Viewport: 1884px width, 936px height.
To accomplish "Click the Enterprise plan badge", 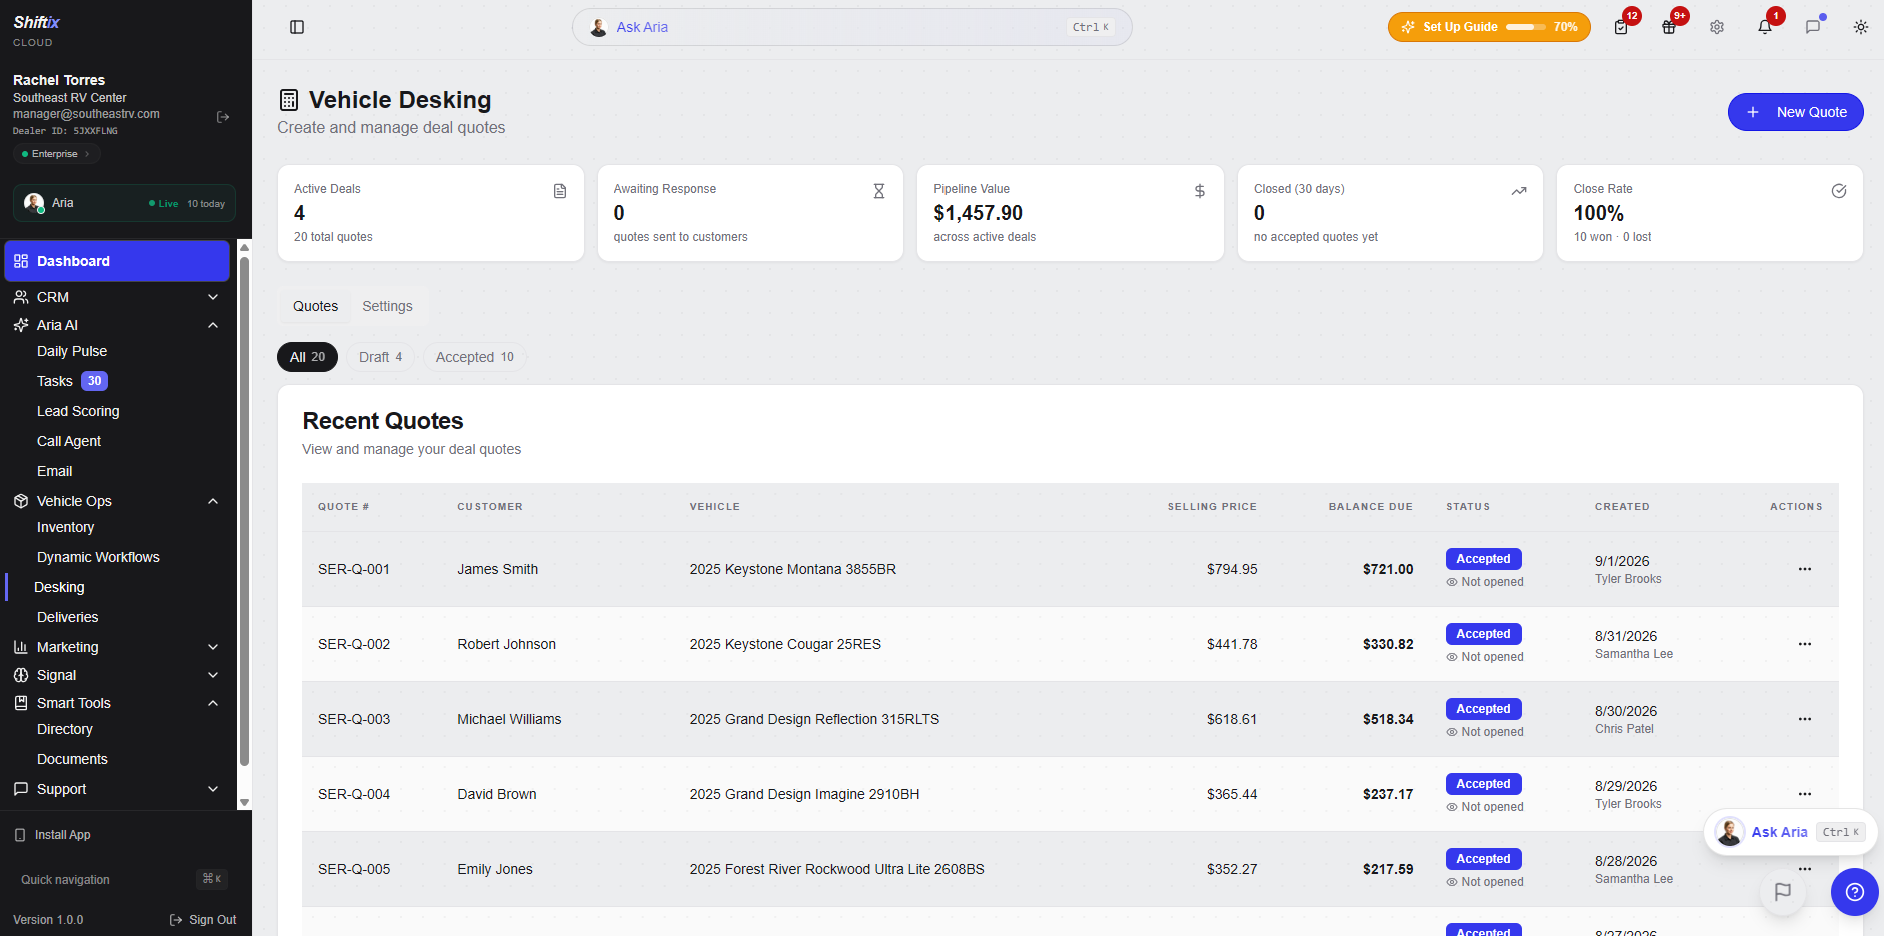I will pyautogui.click(x=56, y=154).
